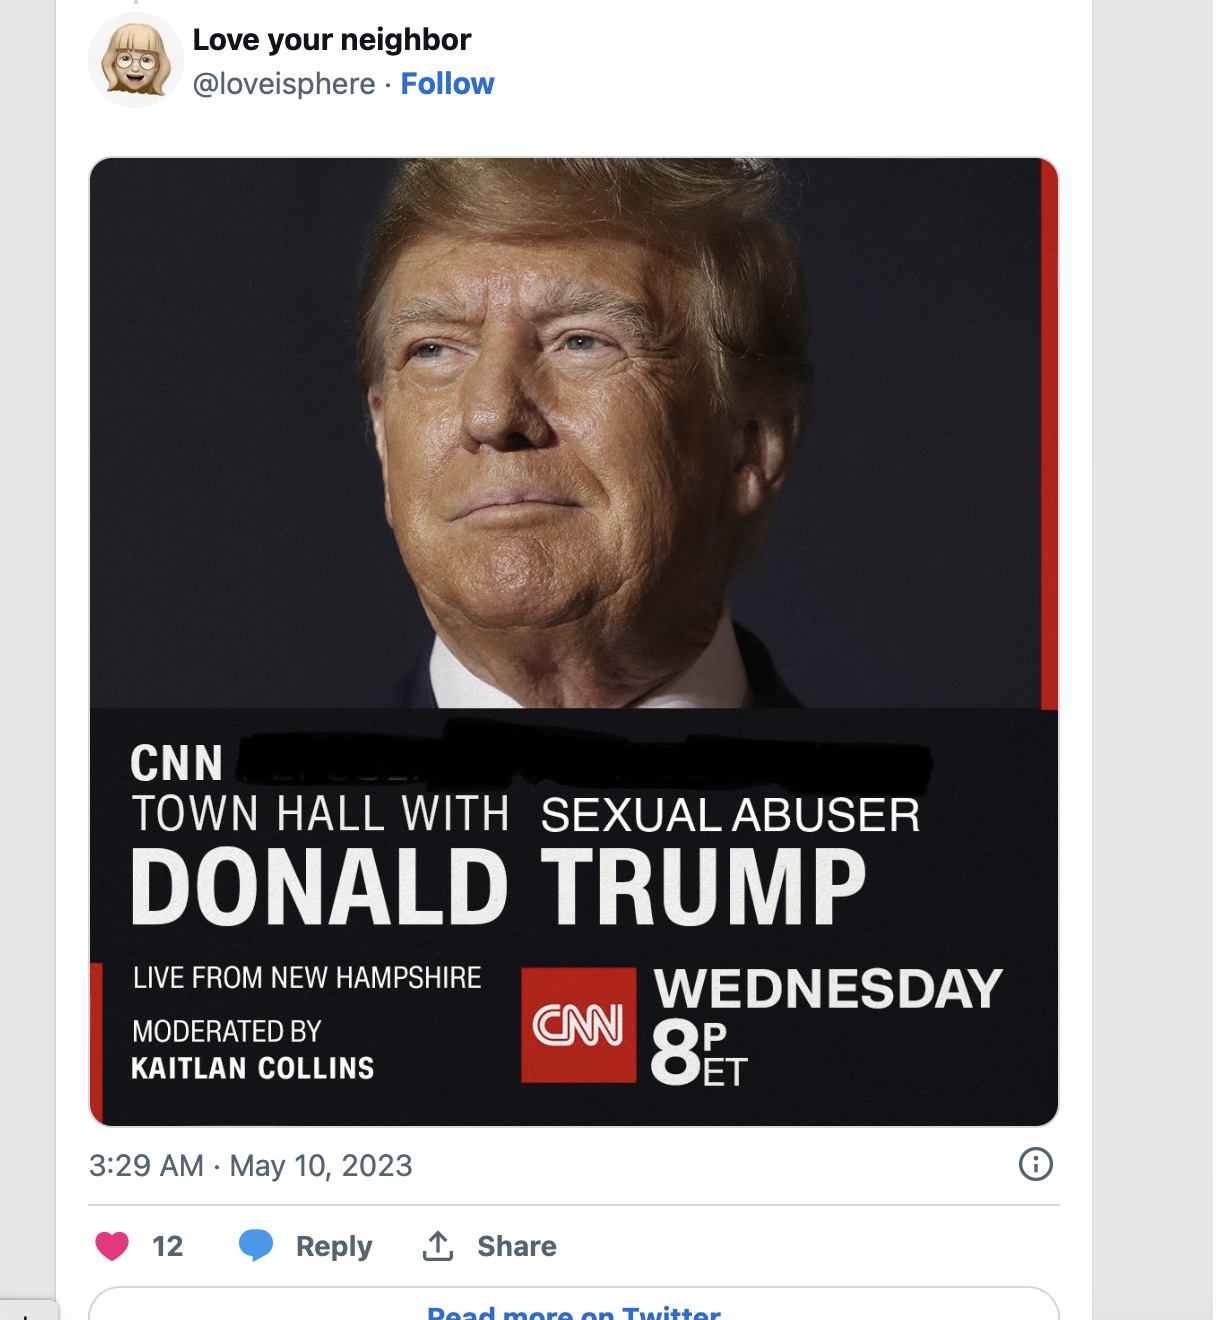Click the "WEDNESDAY" text in the image

(x=828, y=989)
